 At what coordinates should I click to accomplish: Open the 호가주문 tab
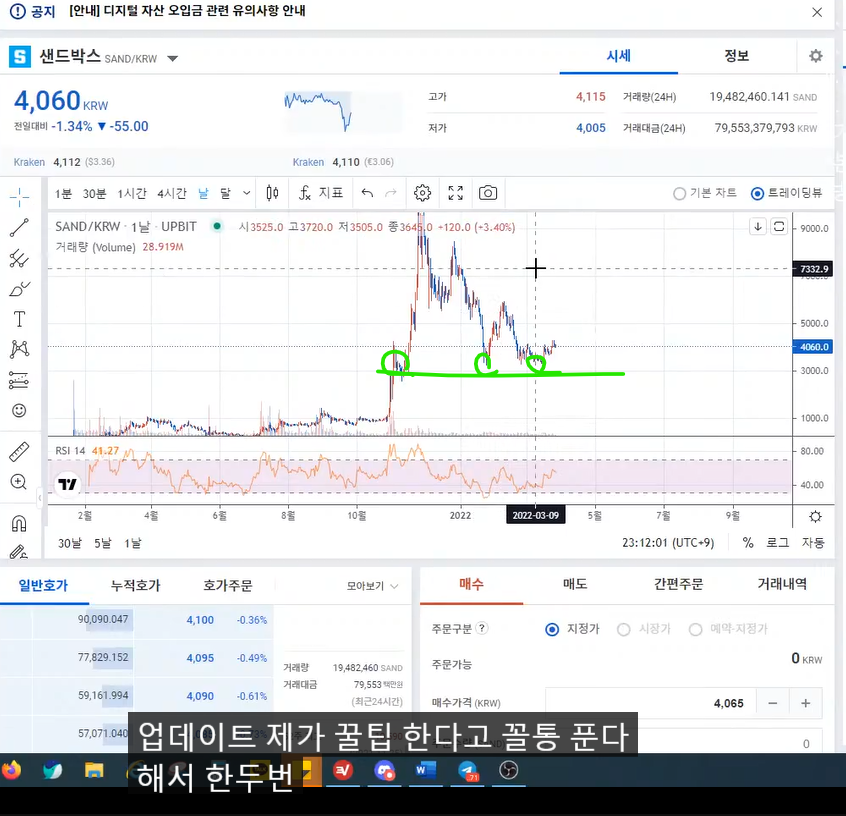(228, 586)
